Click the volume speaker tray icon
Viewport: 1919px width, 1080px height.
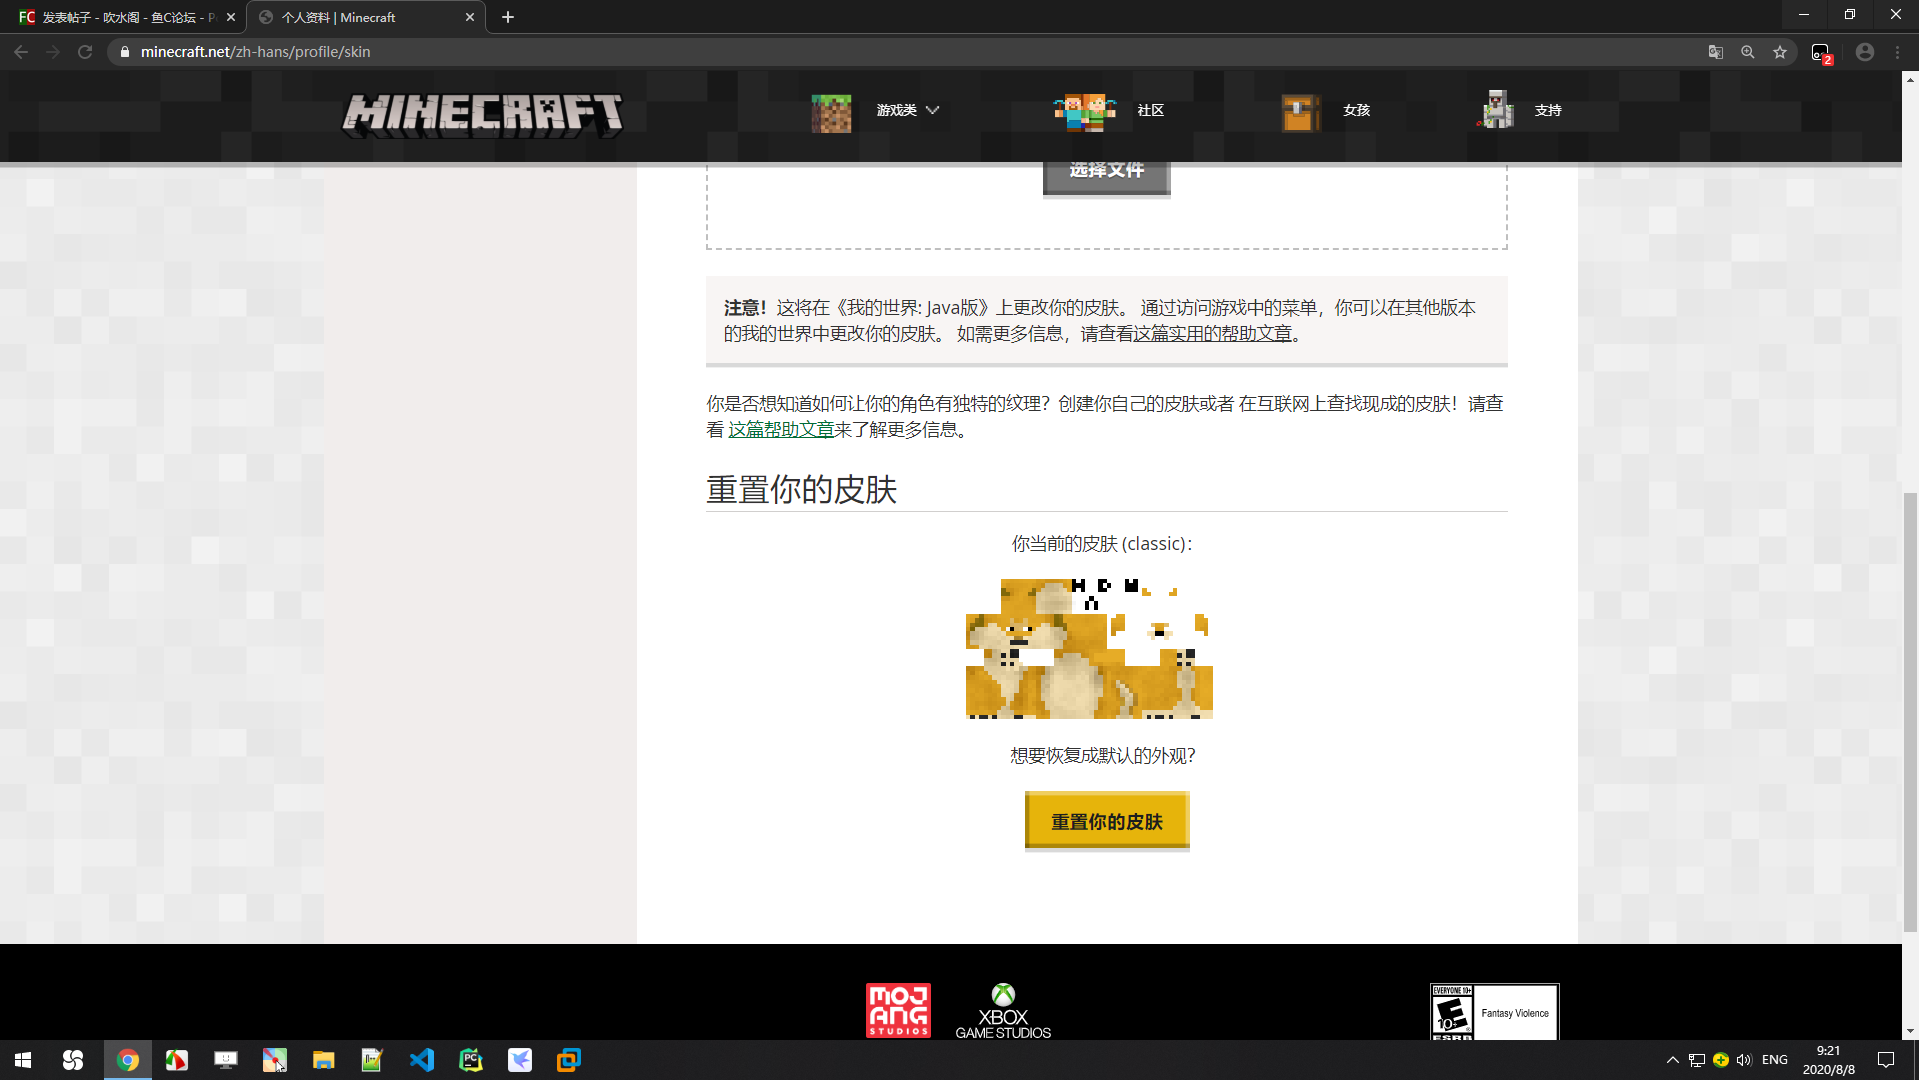coord(1745,1060)
